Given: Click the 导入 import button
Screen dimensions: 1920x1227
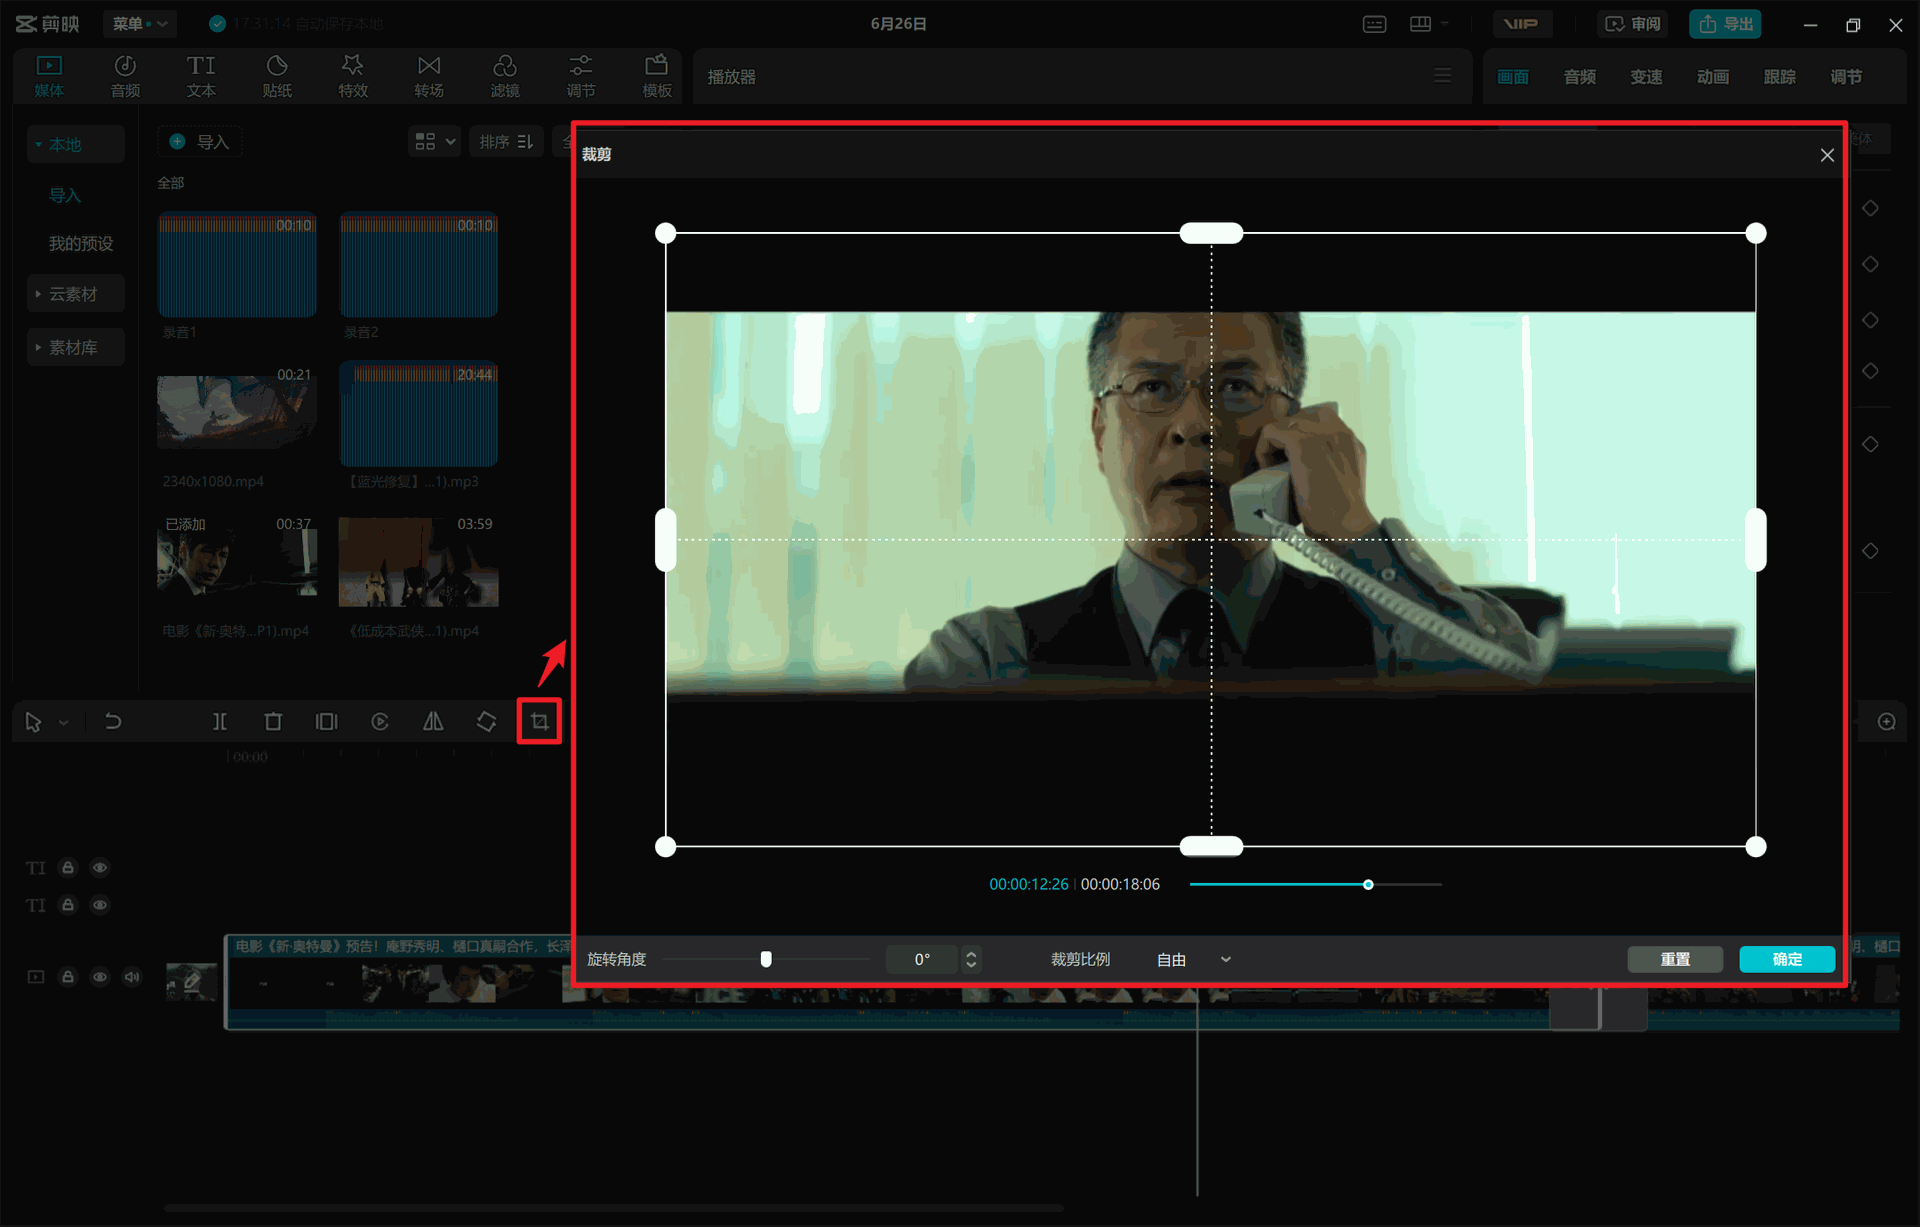Looking at the screenshot, I should click(x=200, y=142).
